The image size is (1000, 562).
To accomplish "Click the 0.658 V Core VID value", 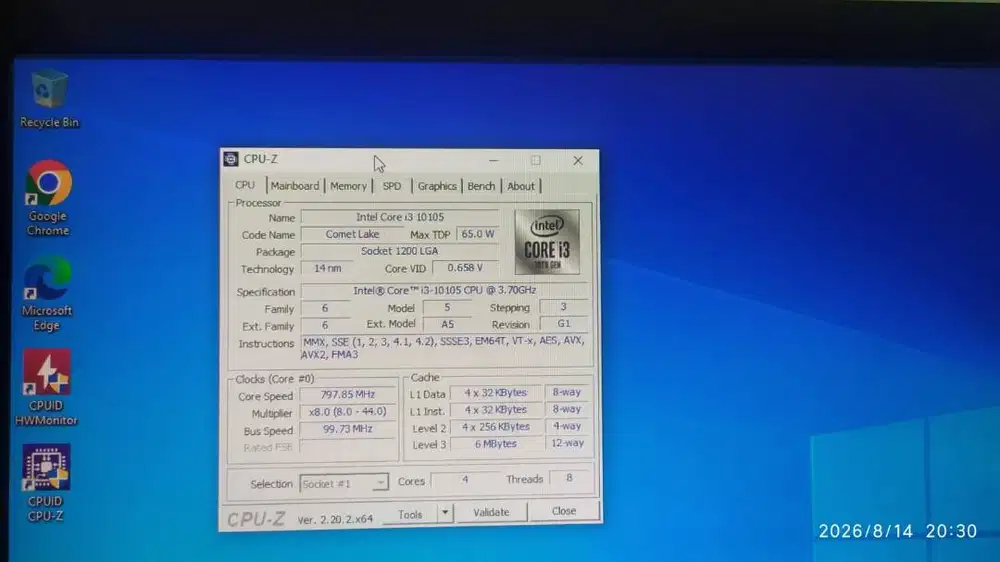I will pyautogui.click(x=465, y=268).
